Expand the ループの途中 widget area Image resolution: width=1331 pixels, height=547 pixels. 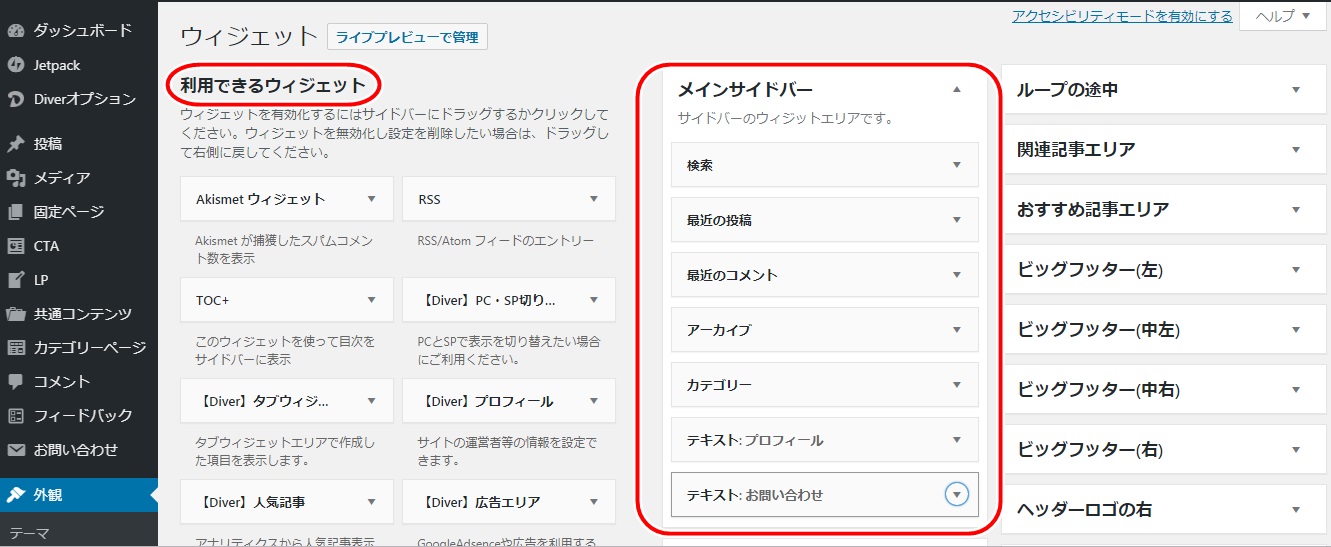pyautogui.click(x=1296, y=90)
